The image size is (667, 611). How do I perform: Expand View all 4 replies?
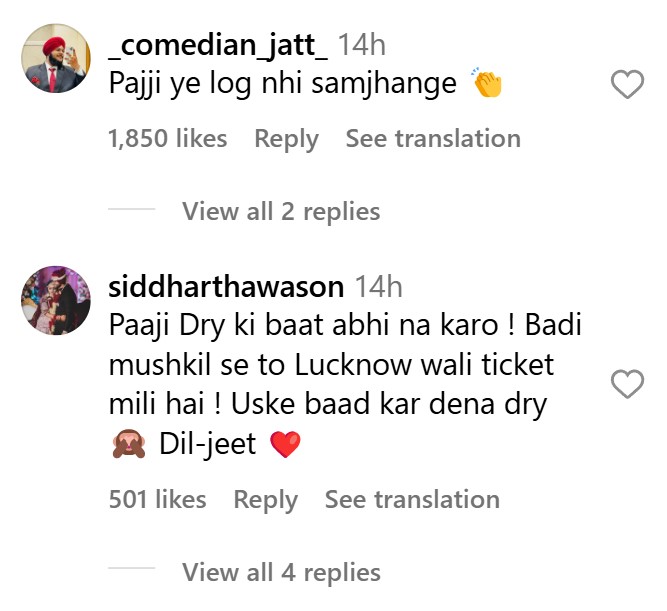point(281,572)
